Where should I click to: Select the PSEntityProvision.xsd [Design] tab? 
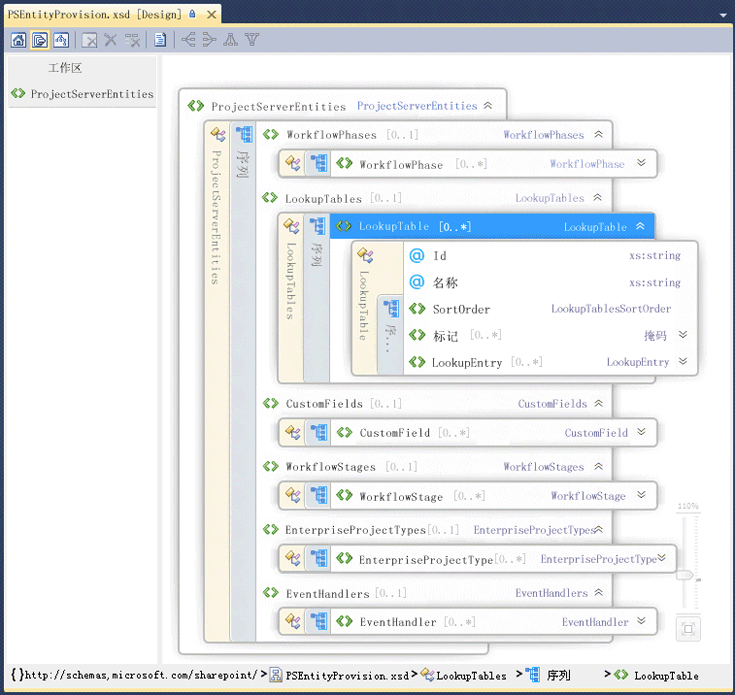(94, 14)
